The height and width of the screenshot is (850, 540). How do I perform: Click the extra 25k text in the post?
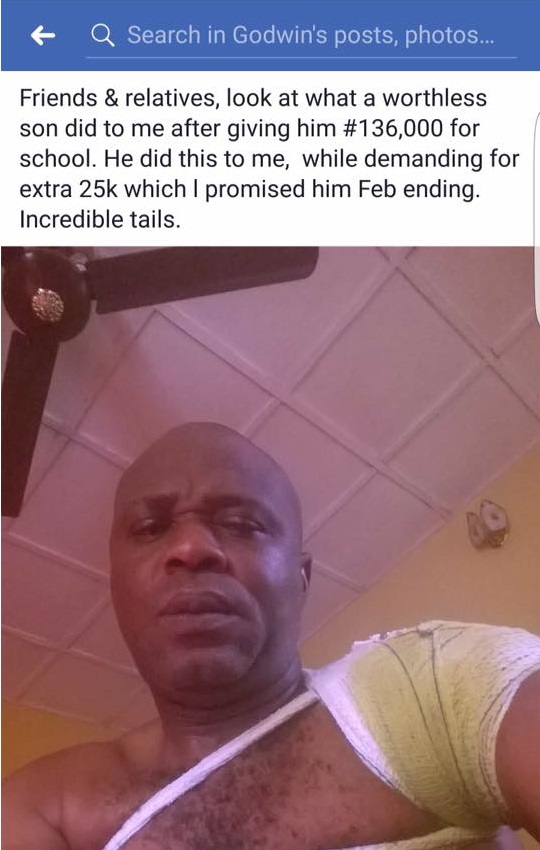click(69, 189)
